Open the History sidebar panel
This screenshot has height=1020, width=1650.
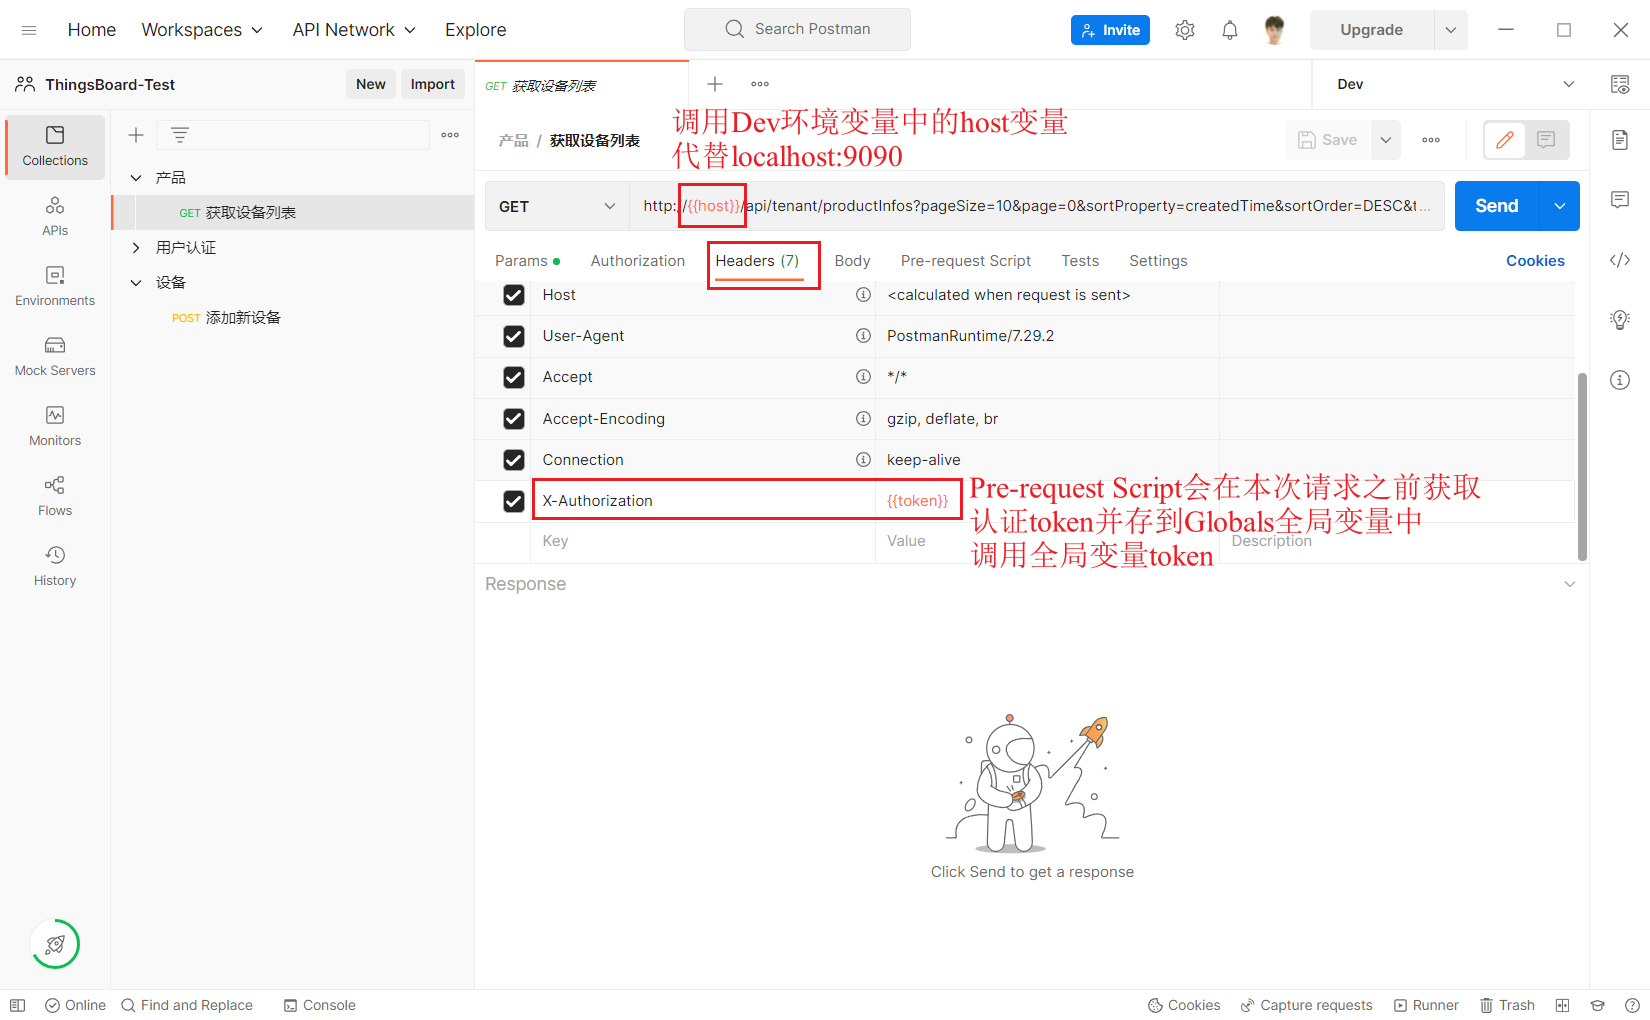pyautogui.click(x=55, y=566)
